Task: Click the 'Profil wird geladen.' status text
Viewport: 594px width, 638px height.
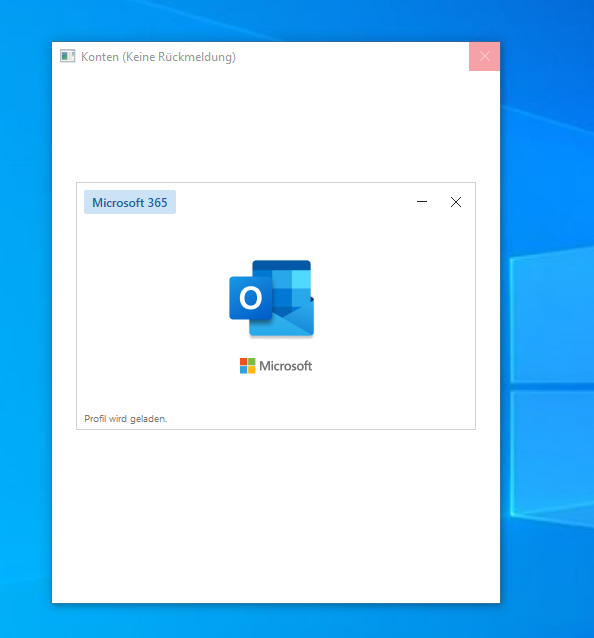Action: point(126,419)
